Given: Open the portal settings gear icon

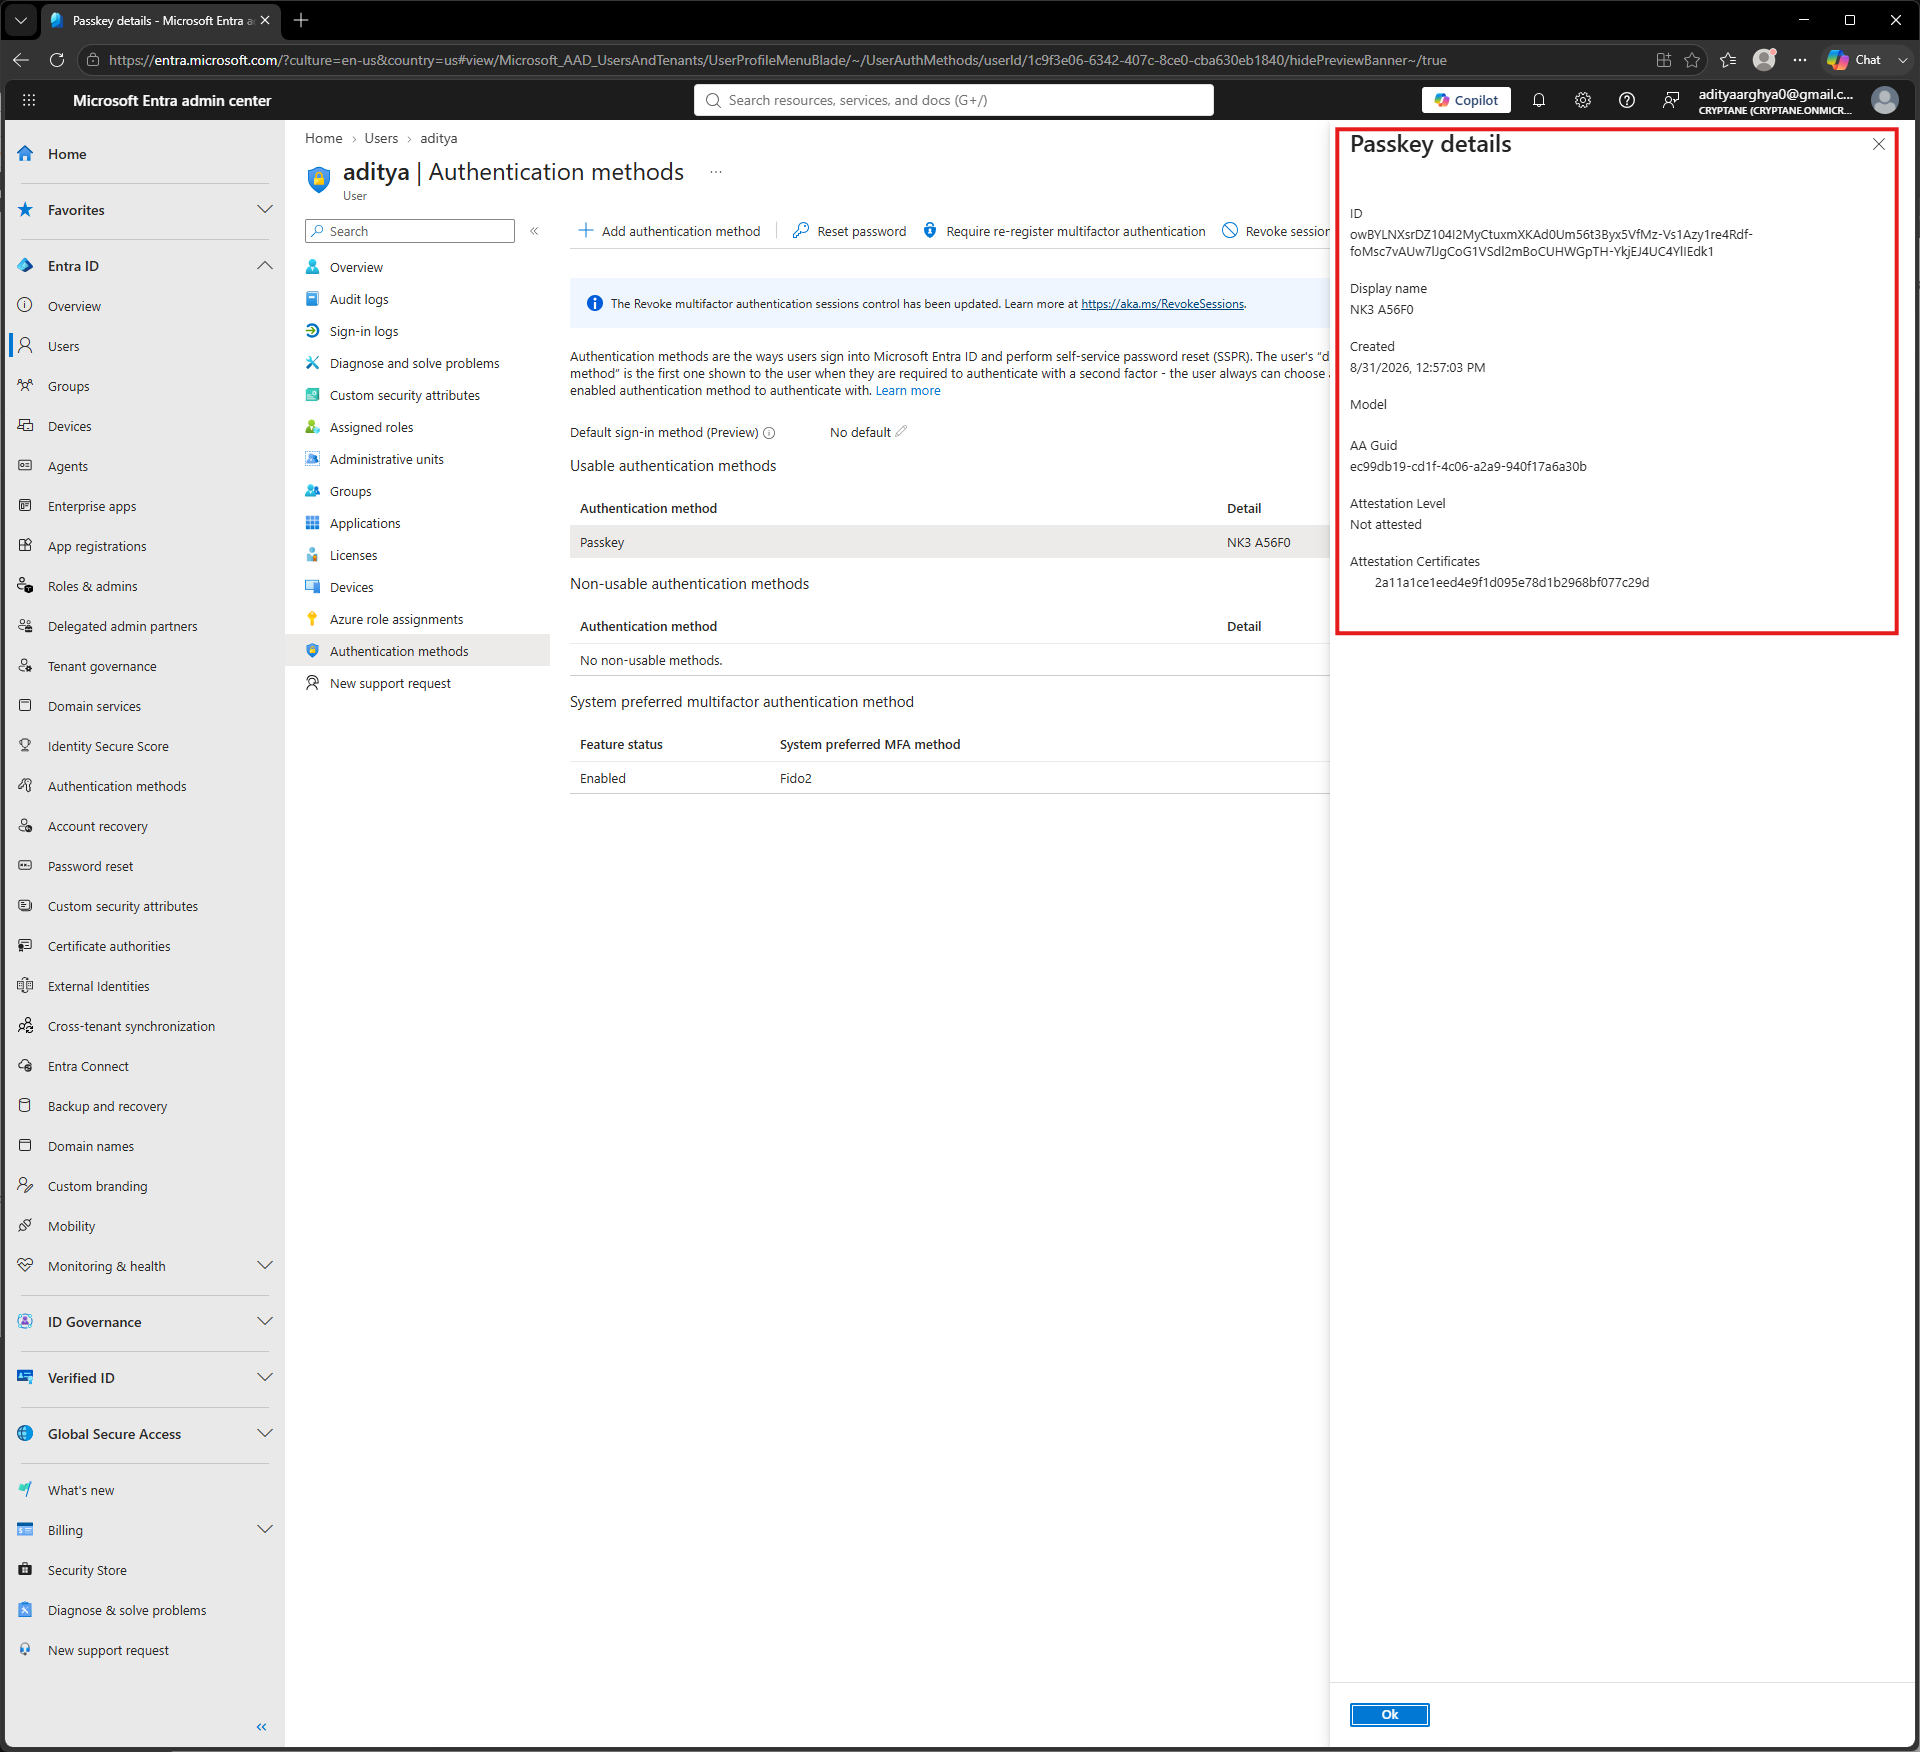Looking at the screenshot, I should point(1583,100).
